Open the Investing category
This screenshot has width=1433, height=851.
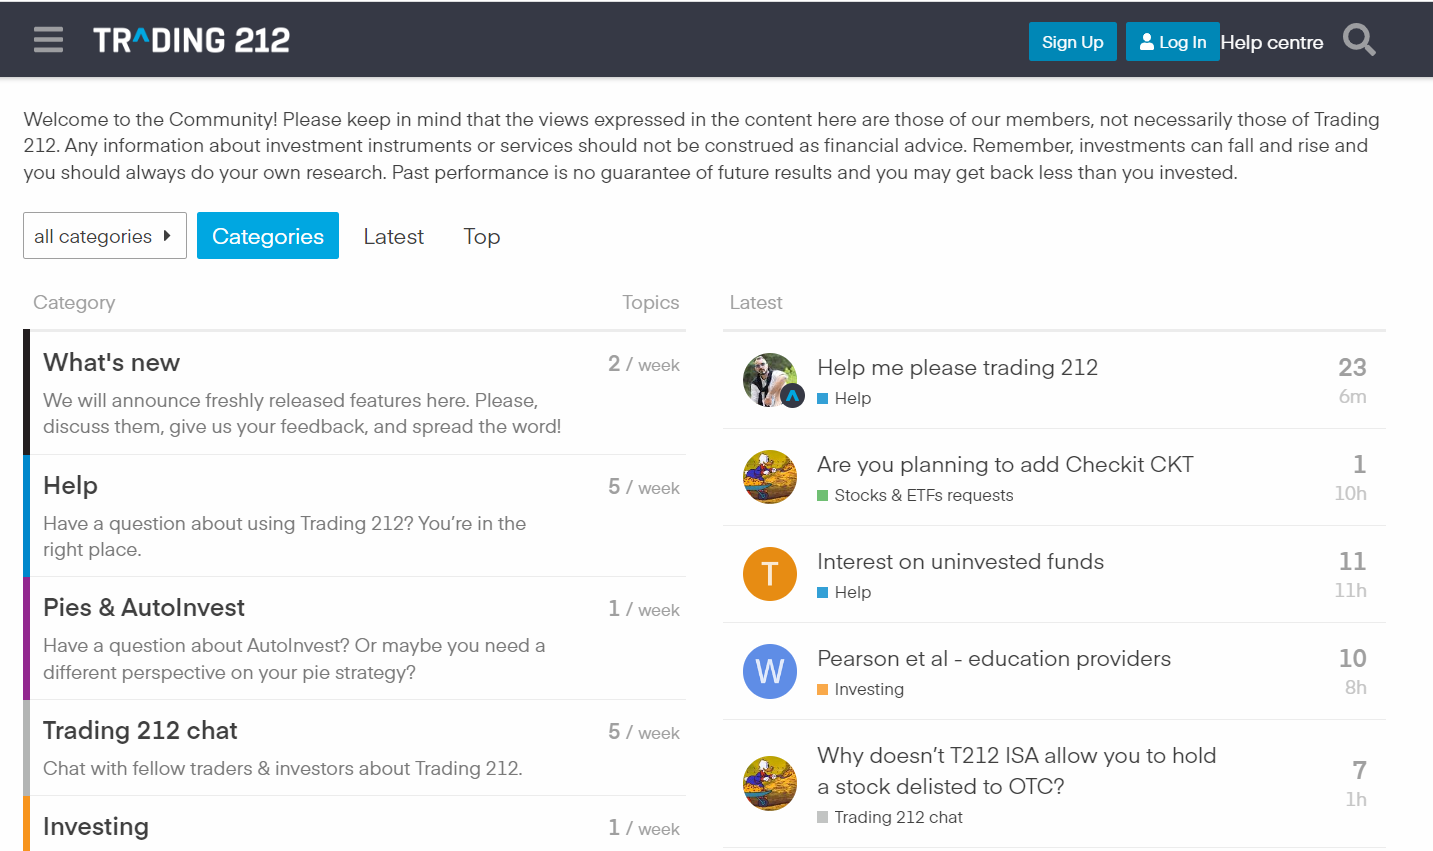pyautogui.click(x=96, y=826)
